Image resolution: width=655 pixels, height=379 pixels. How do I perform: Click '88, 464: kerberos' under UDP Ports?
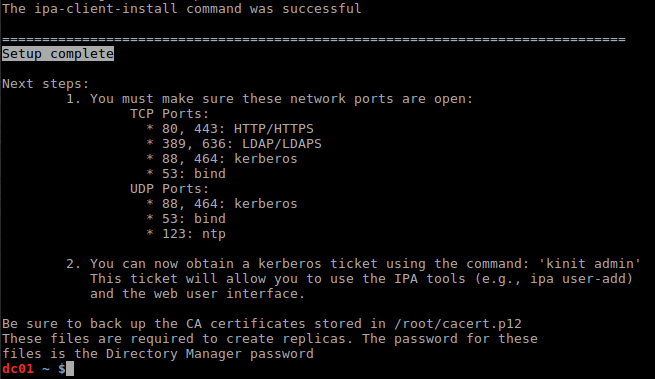[222, 203]
